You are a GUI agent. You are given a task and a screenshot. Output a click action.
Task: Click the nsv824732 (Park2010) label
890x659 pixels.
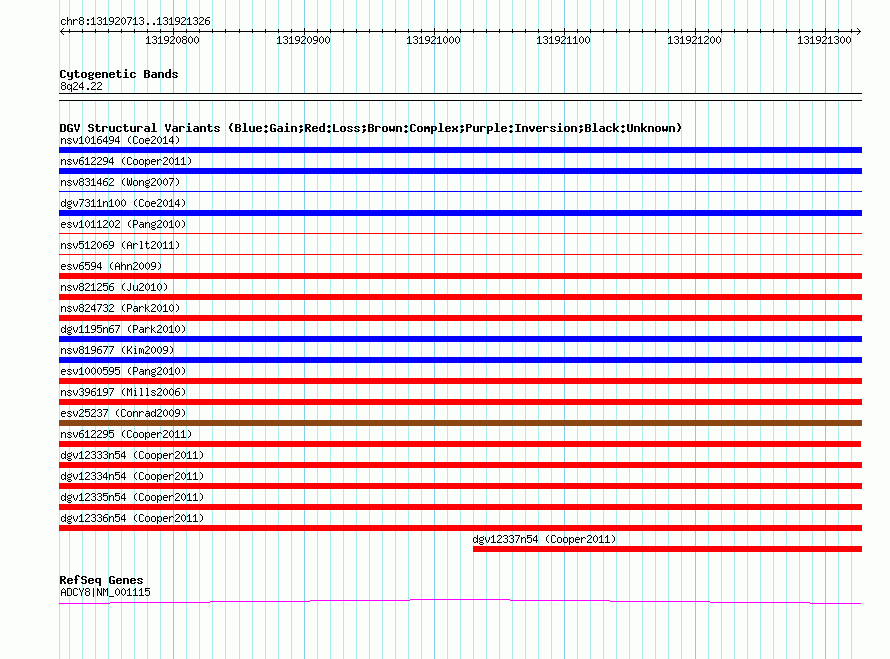click(120, 308)
